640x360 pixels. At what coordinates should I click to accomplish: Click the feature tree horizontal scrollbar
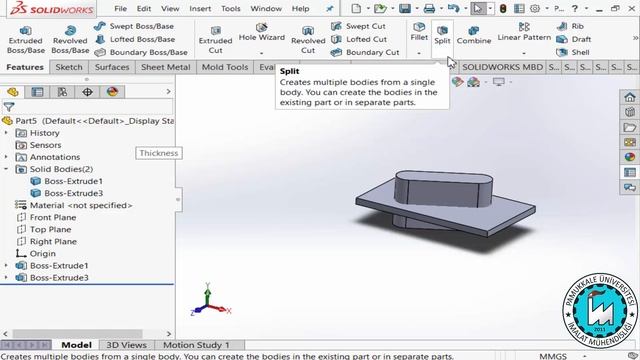pos(78,333)
